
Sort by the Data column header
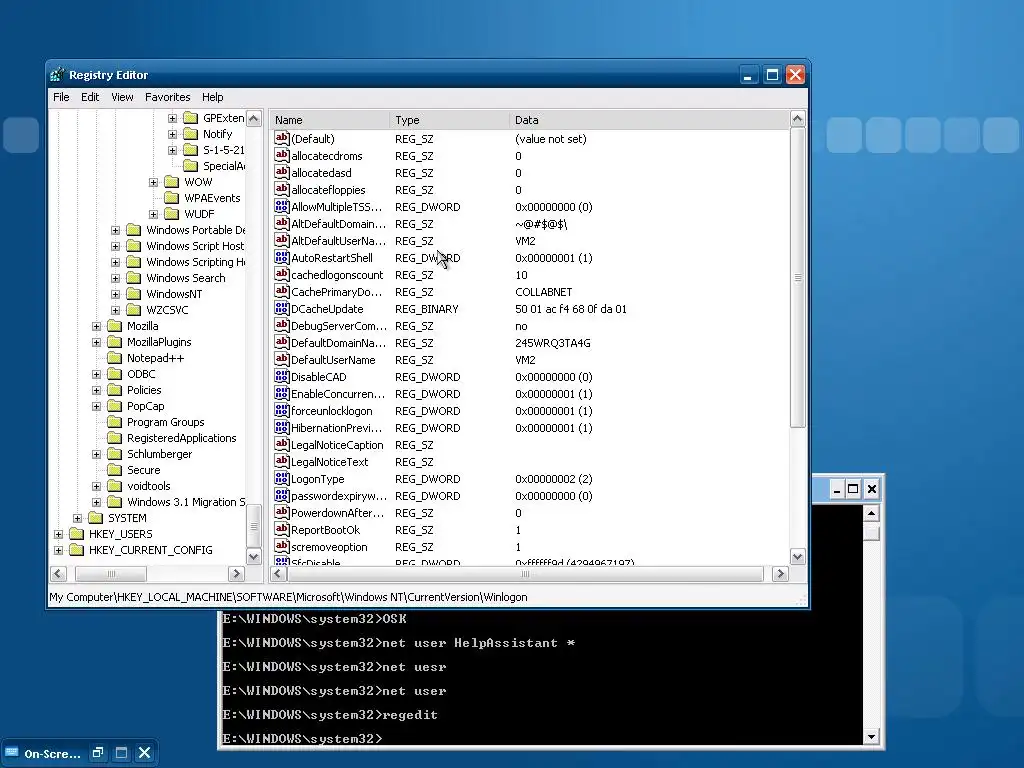point(648,120)
